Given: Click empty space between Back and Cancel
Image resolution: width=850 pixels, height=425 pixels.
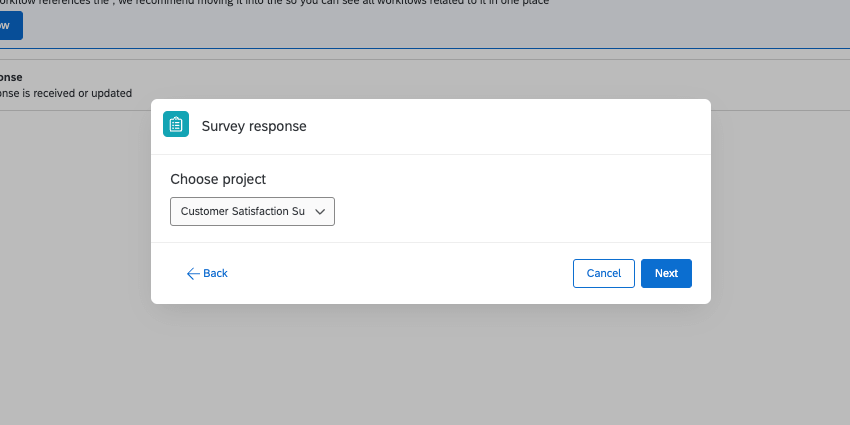Looking at the screenshot, I should [400, 273].
